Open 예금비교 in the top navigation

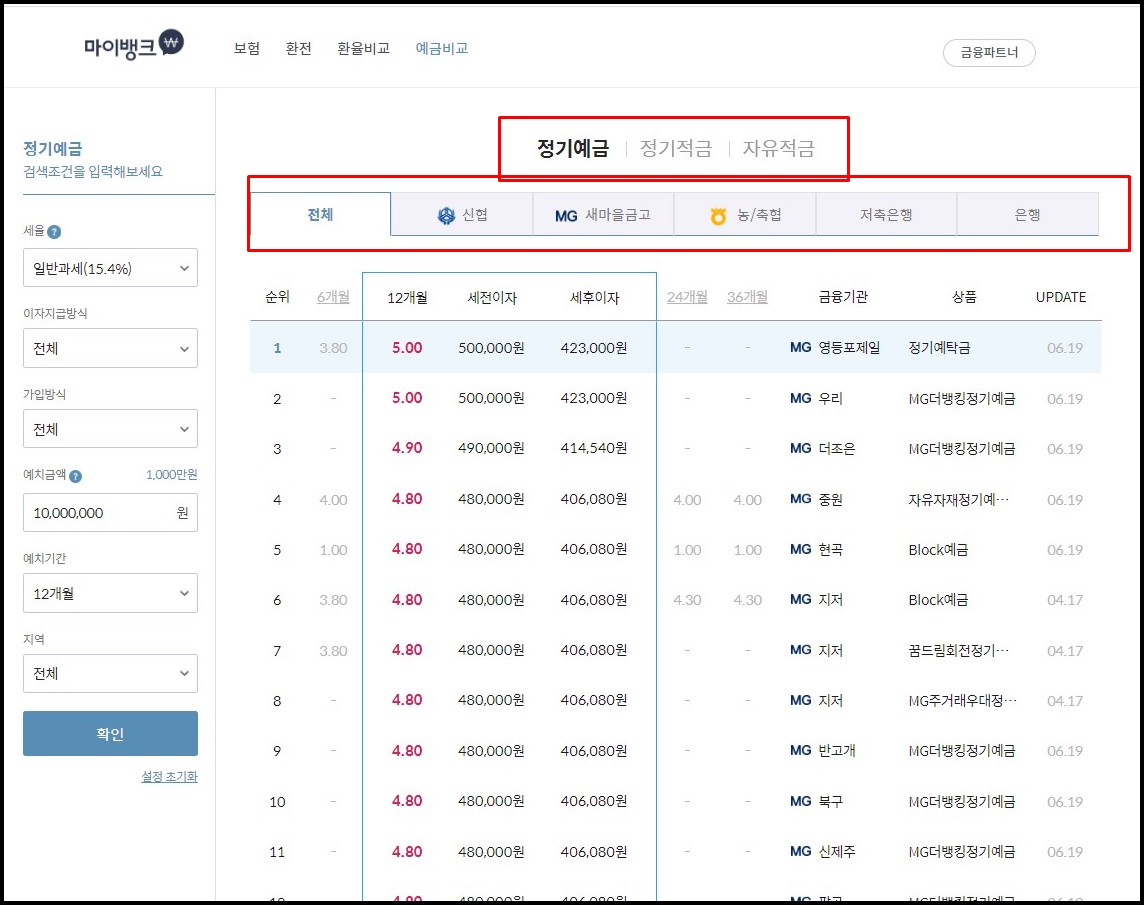[x=442, y=48]
